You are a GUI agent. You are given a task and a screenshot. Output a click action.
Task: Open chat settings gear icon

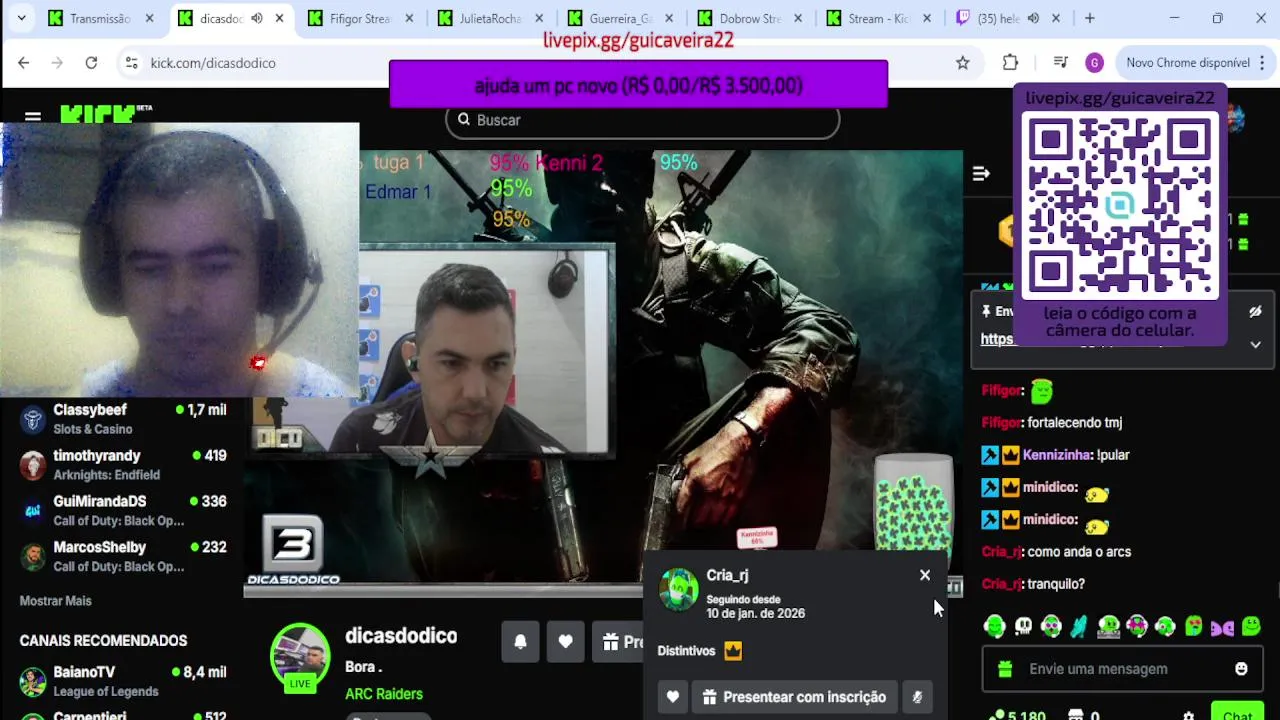click(1188, 716)
